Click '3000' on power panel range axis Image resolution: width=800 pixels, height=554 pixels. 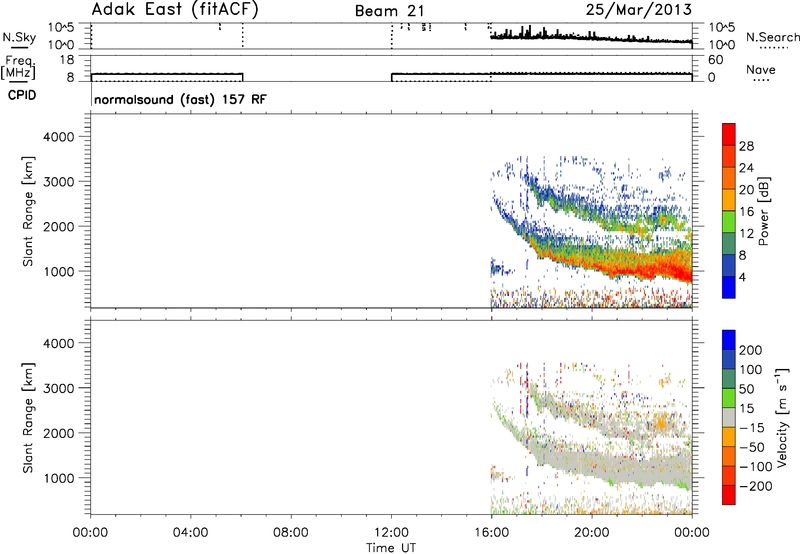coord(59,182)
